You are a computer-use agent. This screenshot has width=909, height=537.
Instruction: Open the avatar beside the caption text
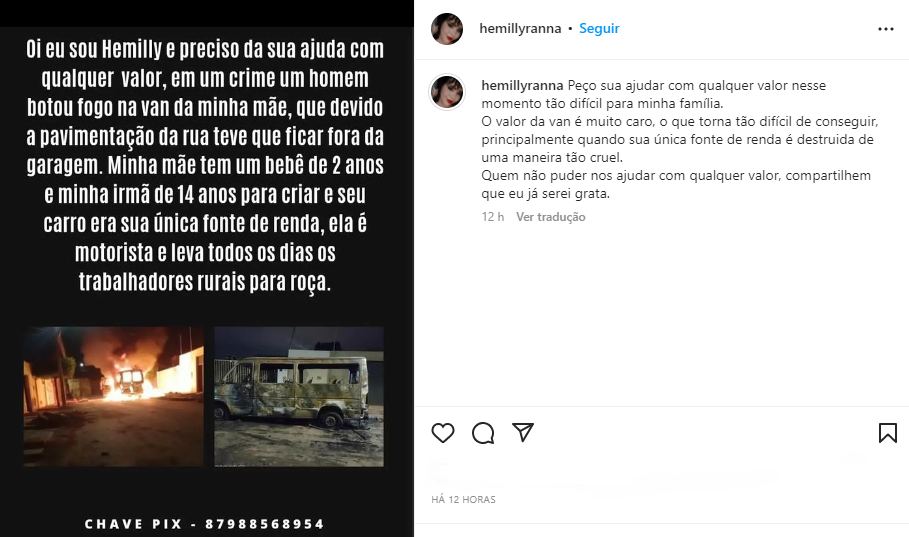point(447,92)
